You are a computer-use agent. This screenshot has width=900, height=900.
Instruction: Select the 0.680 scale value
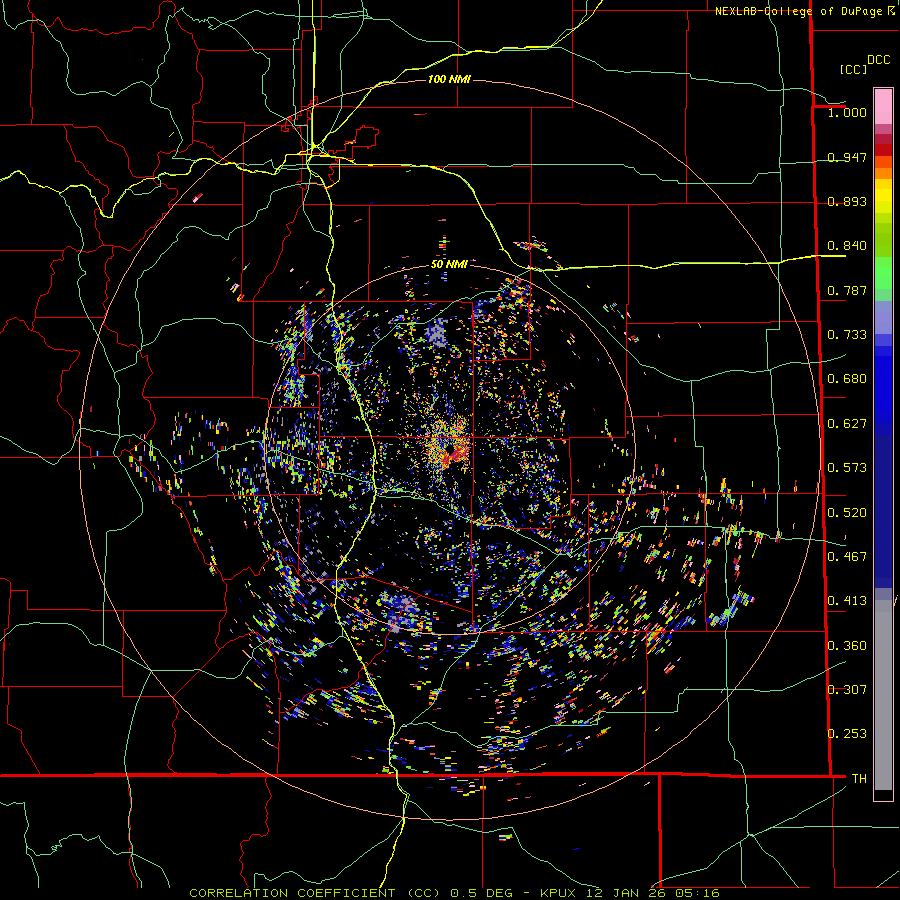[847, 379]
